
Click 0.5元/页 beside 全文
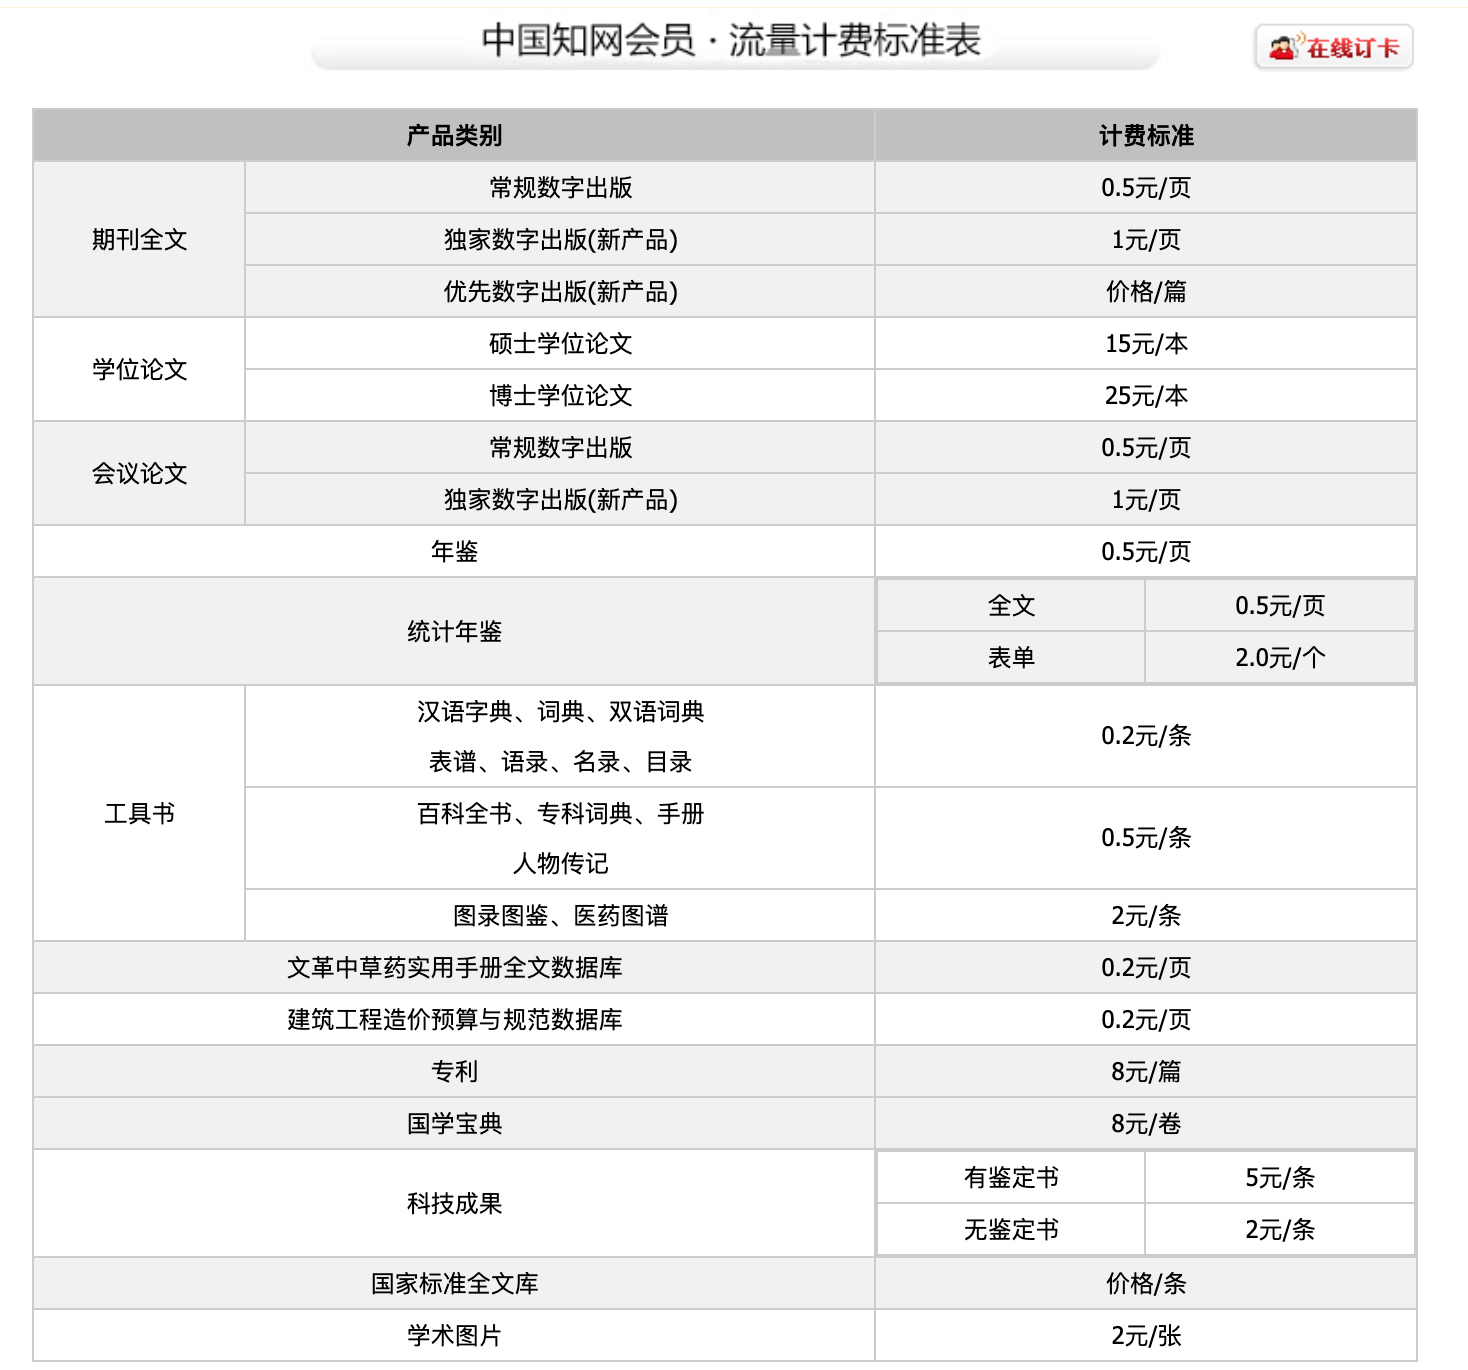[x=1280, y=605]
